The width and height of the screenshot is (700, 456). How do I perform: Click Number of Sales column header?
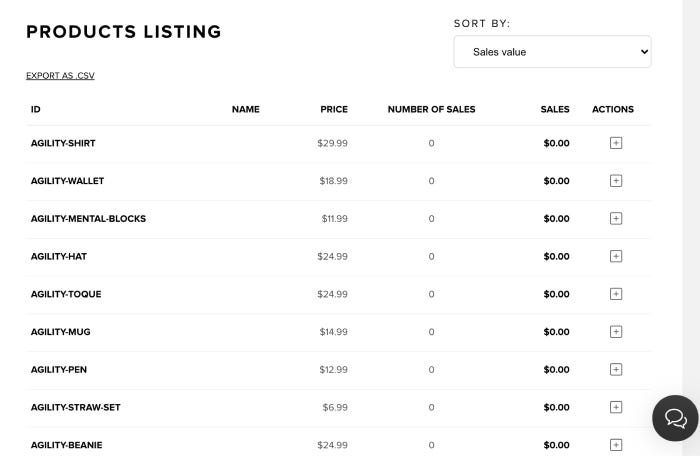click(431, 109)
